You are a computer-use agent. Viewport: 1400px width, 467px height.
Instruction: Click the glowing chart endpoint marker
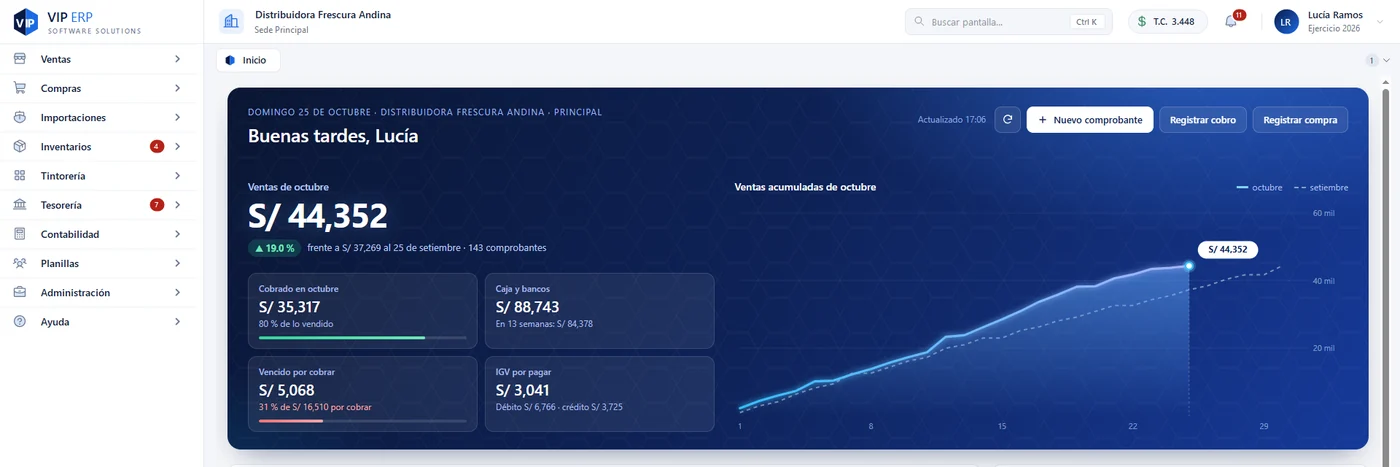pos(1189,266)
